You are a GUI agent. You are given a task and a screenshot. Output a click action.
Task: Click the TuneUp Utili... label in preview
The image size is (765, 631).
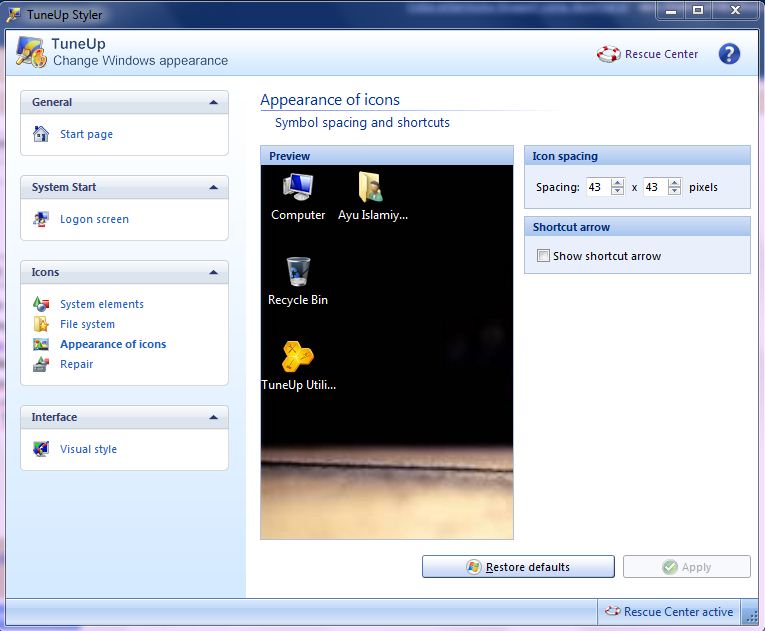click(299, 385)
